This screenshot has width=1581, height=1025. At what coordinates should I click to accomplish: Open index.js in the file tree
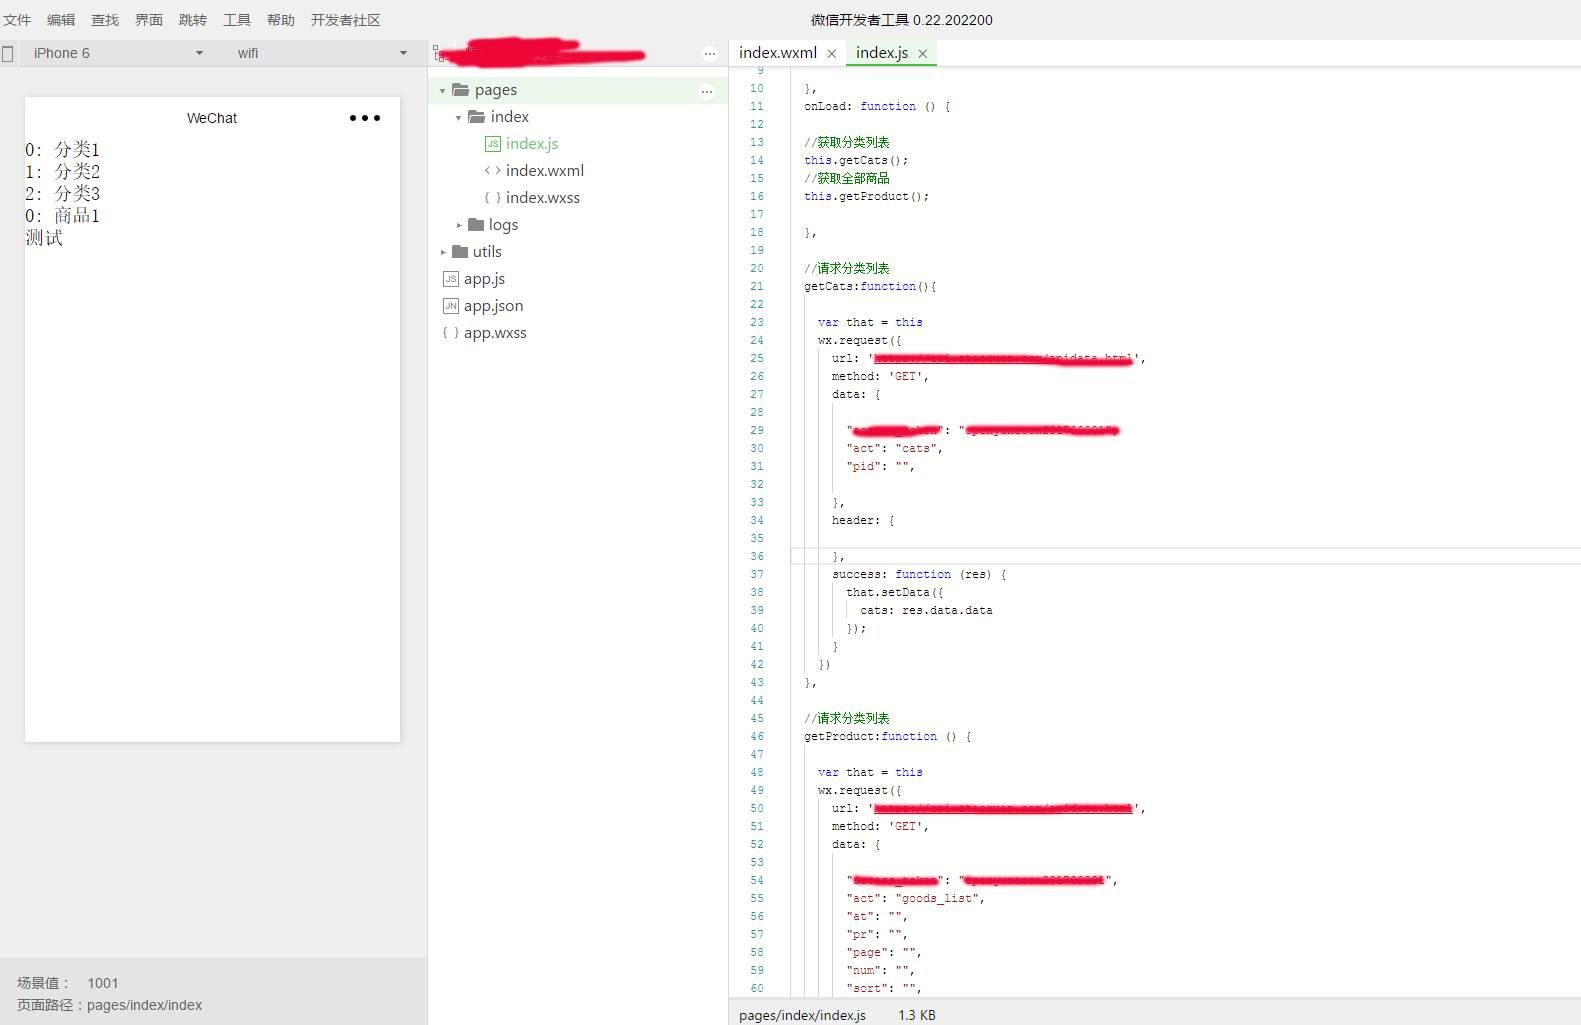pyautogui.click(x=532, y=144)
